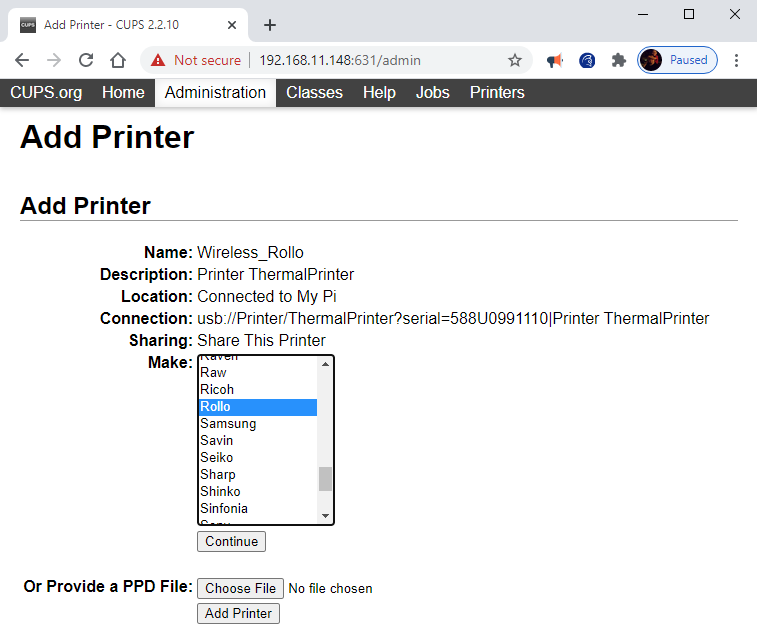Click the Make list scroll down arrow
Image resolution: width=757 pixels, height=640 pixels.
(x=325, y=516)
